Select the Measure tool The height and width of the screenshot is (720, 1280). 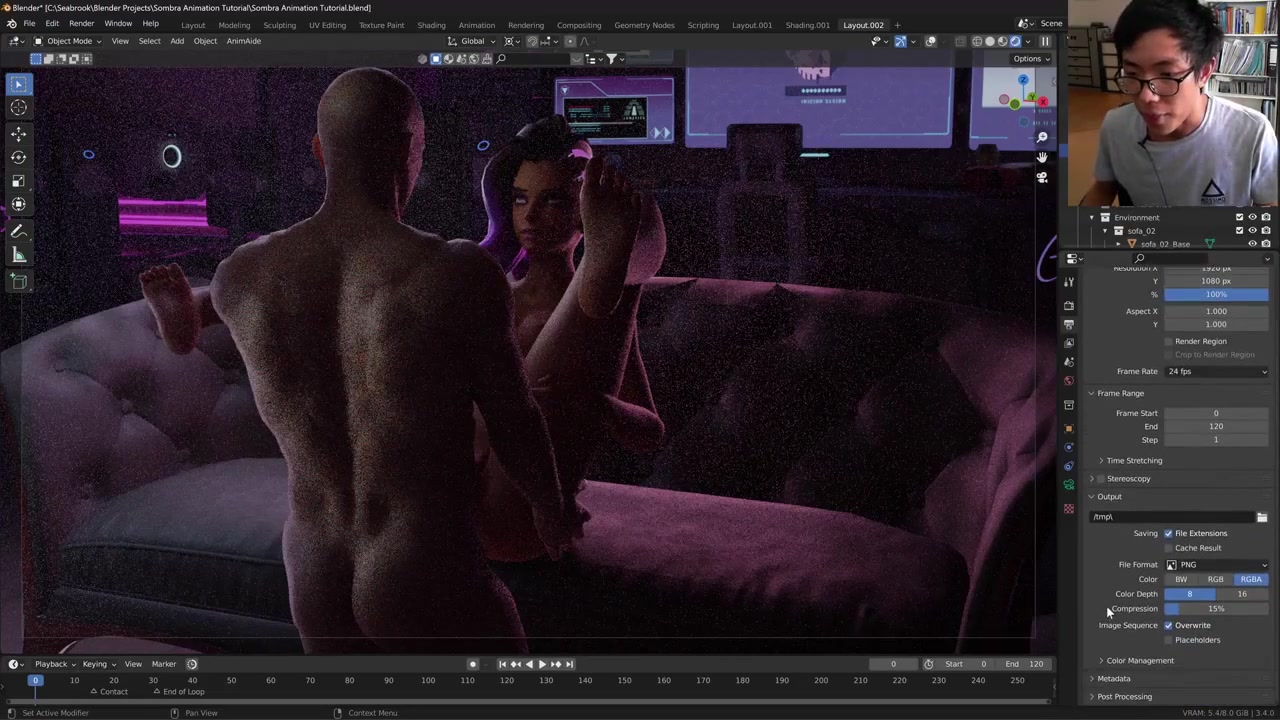19,255
